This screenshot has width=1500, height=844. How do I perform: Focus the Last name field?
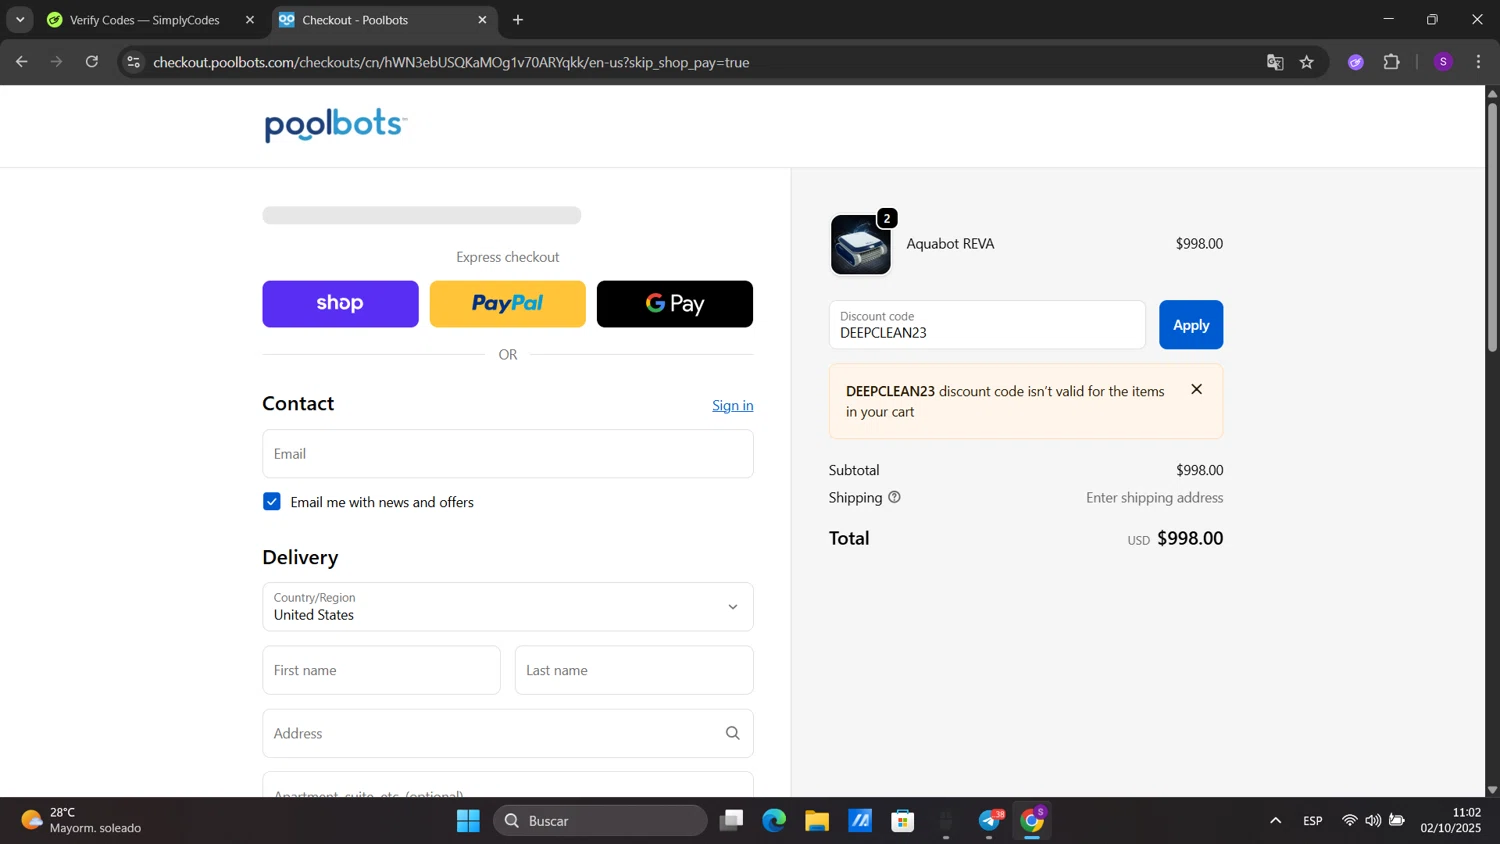pos(634,670)
